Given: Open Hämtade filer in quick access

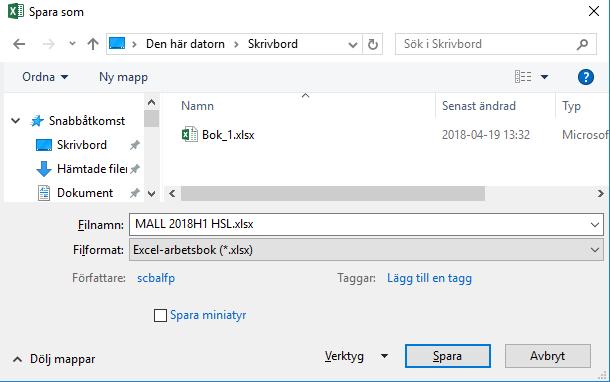Looking at the screenshot, I should click(88, 169).
